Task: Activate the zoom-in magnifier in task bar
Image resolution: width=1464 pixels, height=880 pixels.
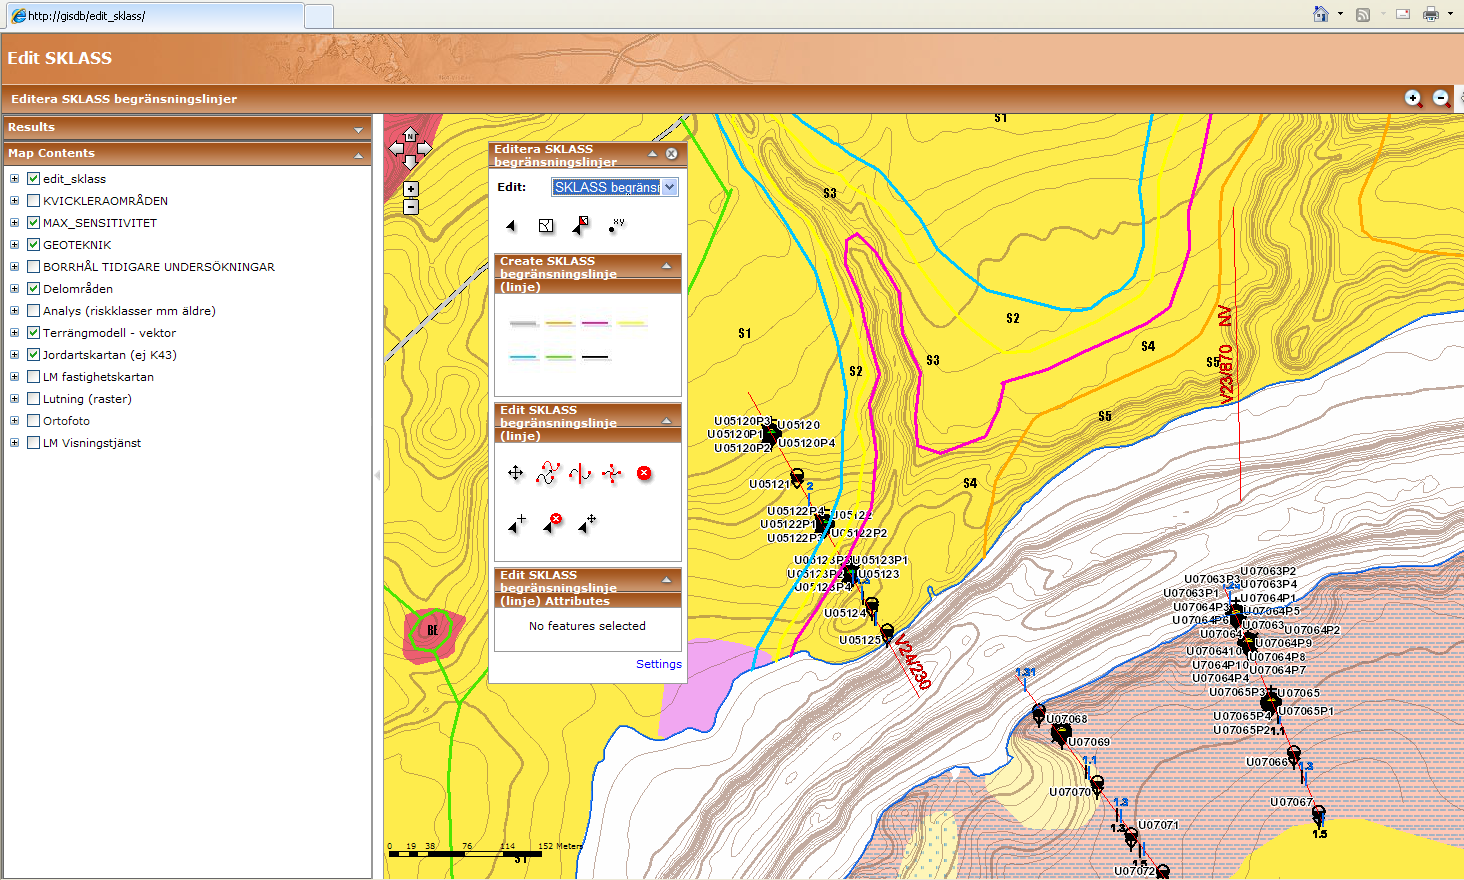Action: (1413, 98)
